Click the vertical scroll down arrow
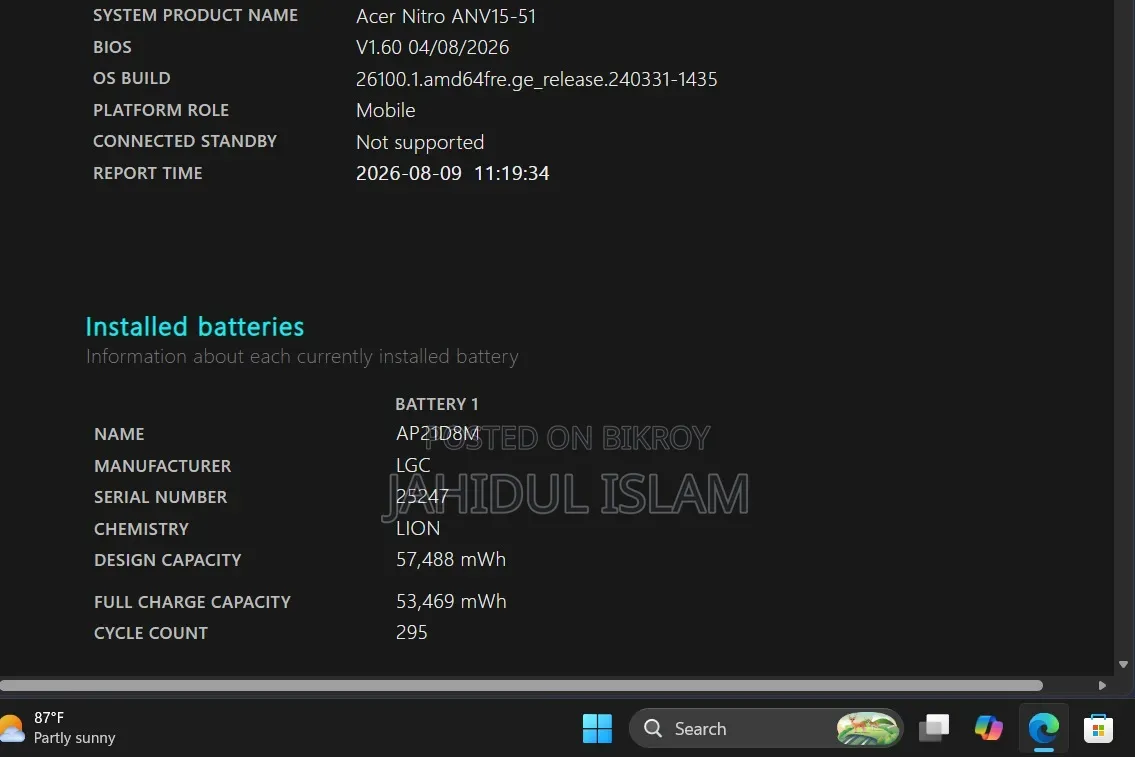The width and height of the screenshot is (1135, 757). (1123, 664)
